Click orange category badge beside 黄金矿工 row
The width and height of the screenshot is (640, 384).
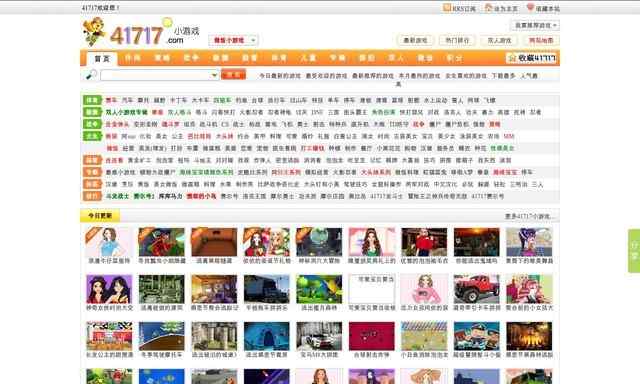(x=92, y=160)
